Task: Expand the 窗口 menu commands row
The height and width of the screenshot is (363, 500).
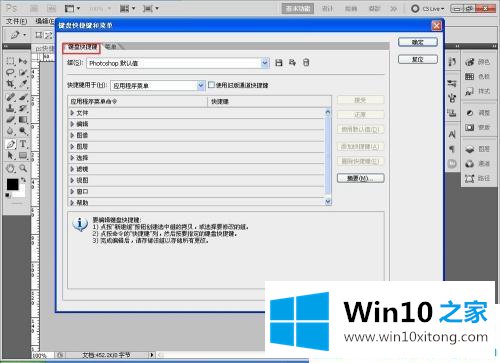Action: point(196,192)
